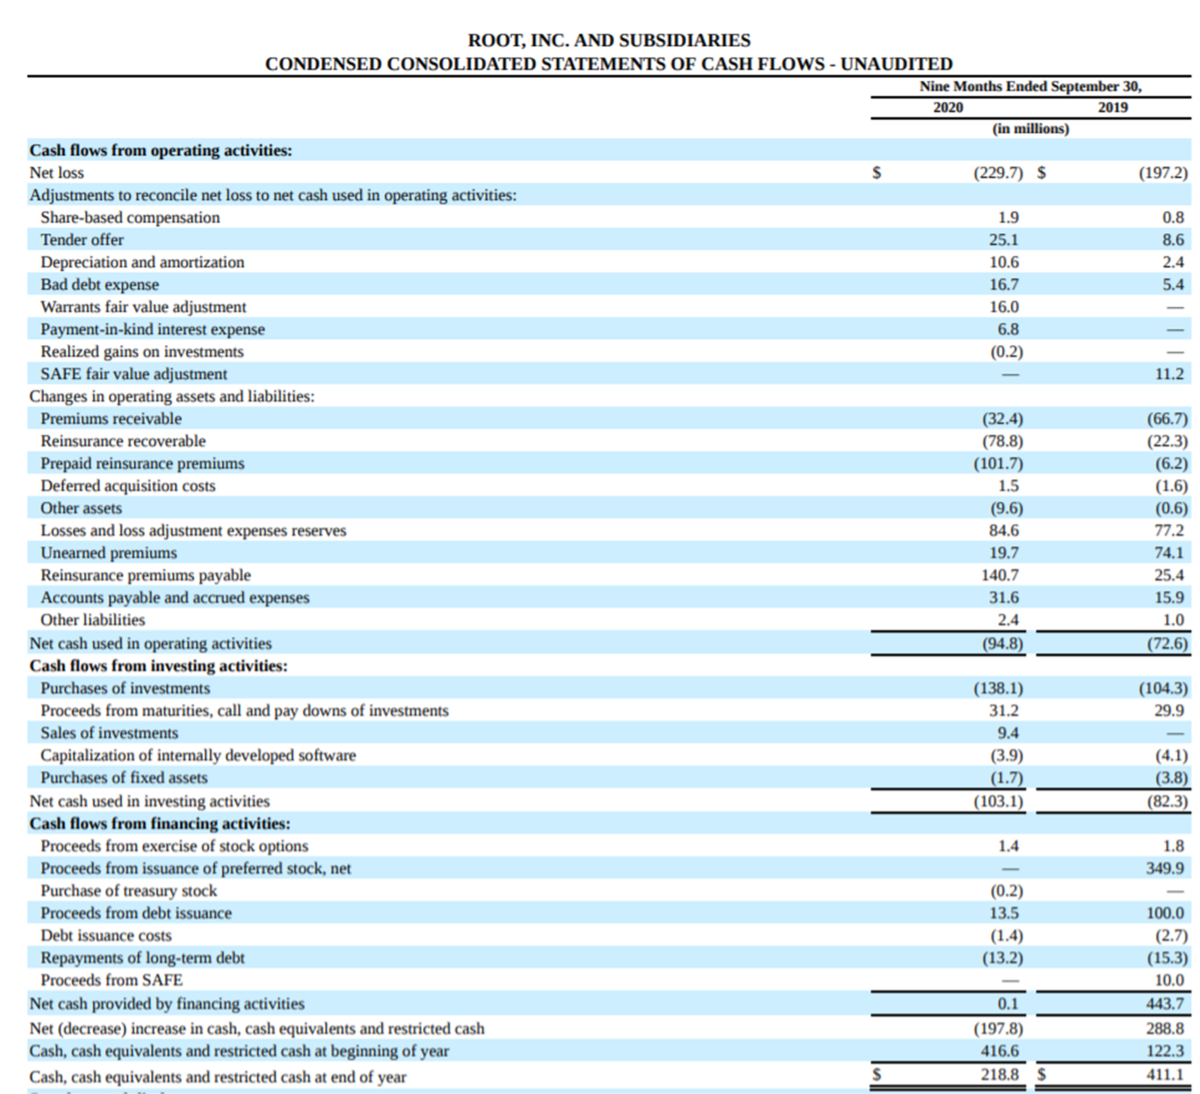Viewport: 1200px width, 1094px height.
Task: Click operating activities 2019 total (72.6)
Action: tap(1168, 643)
